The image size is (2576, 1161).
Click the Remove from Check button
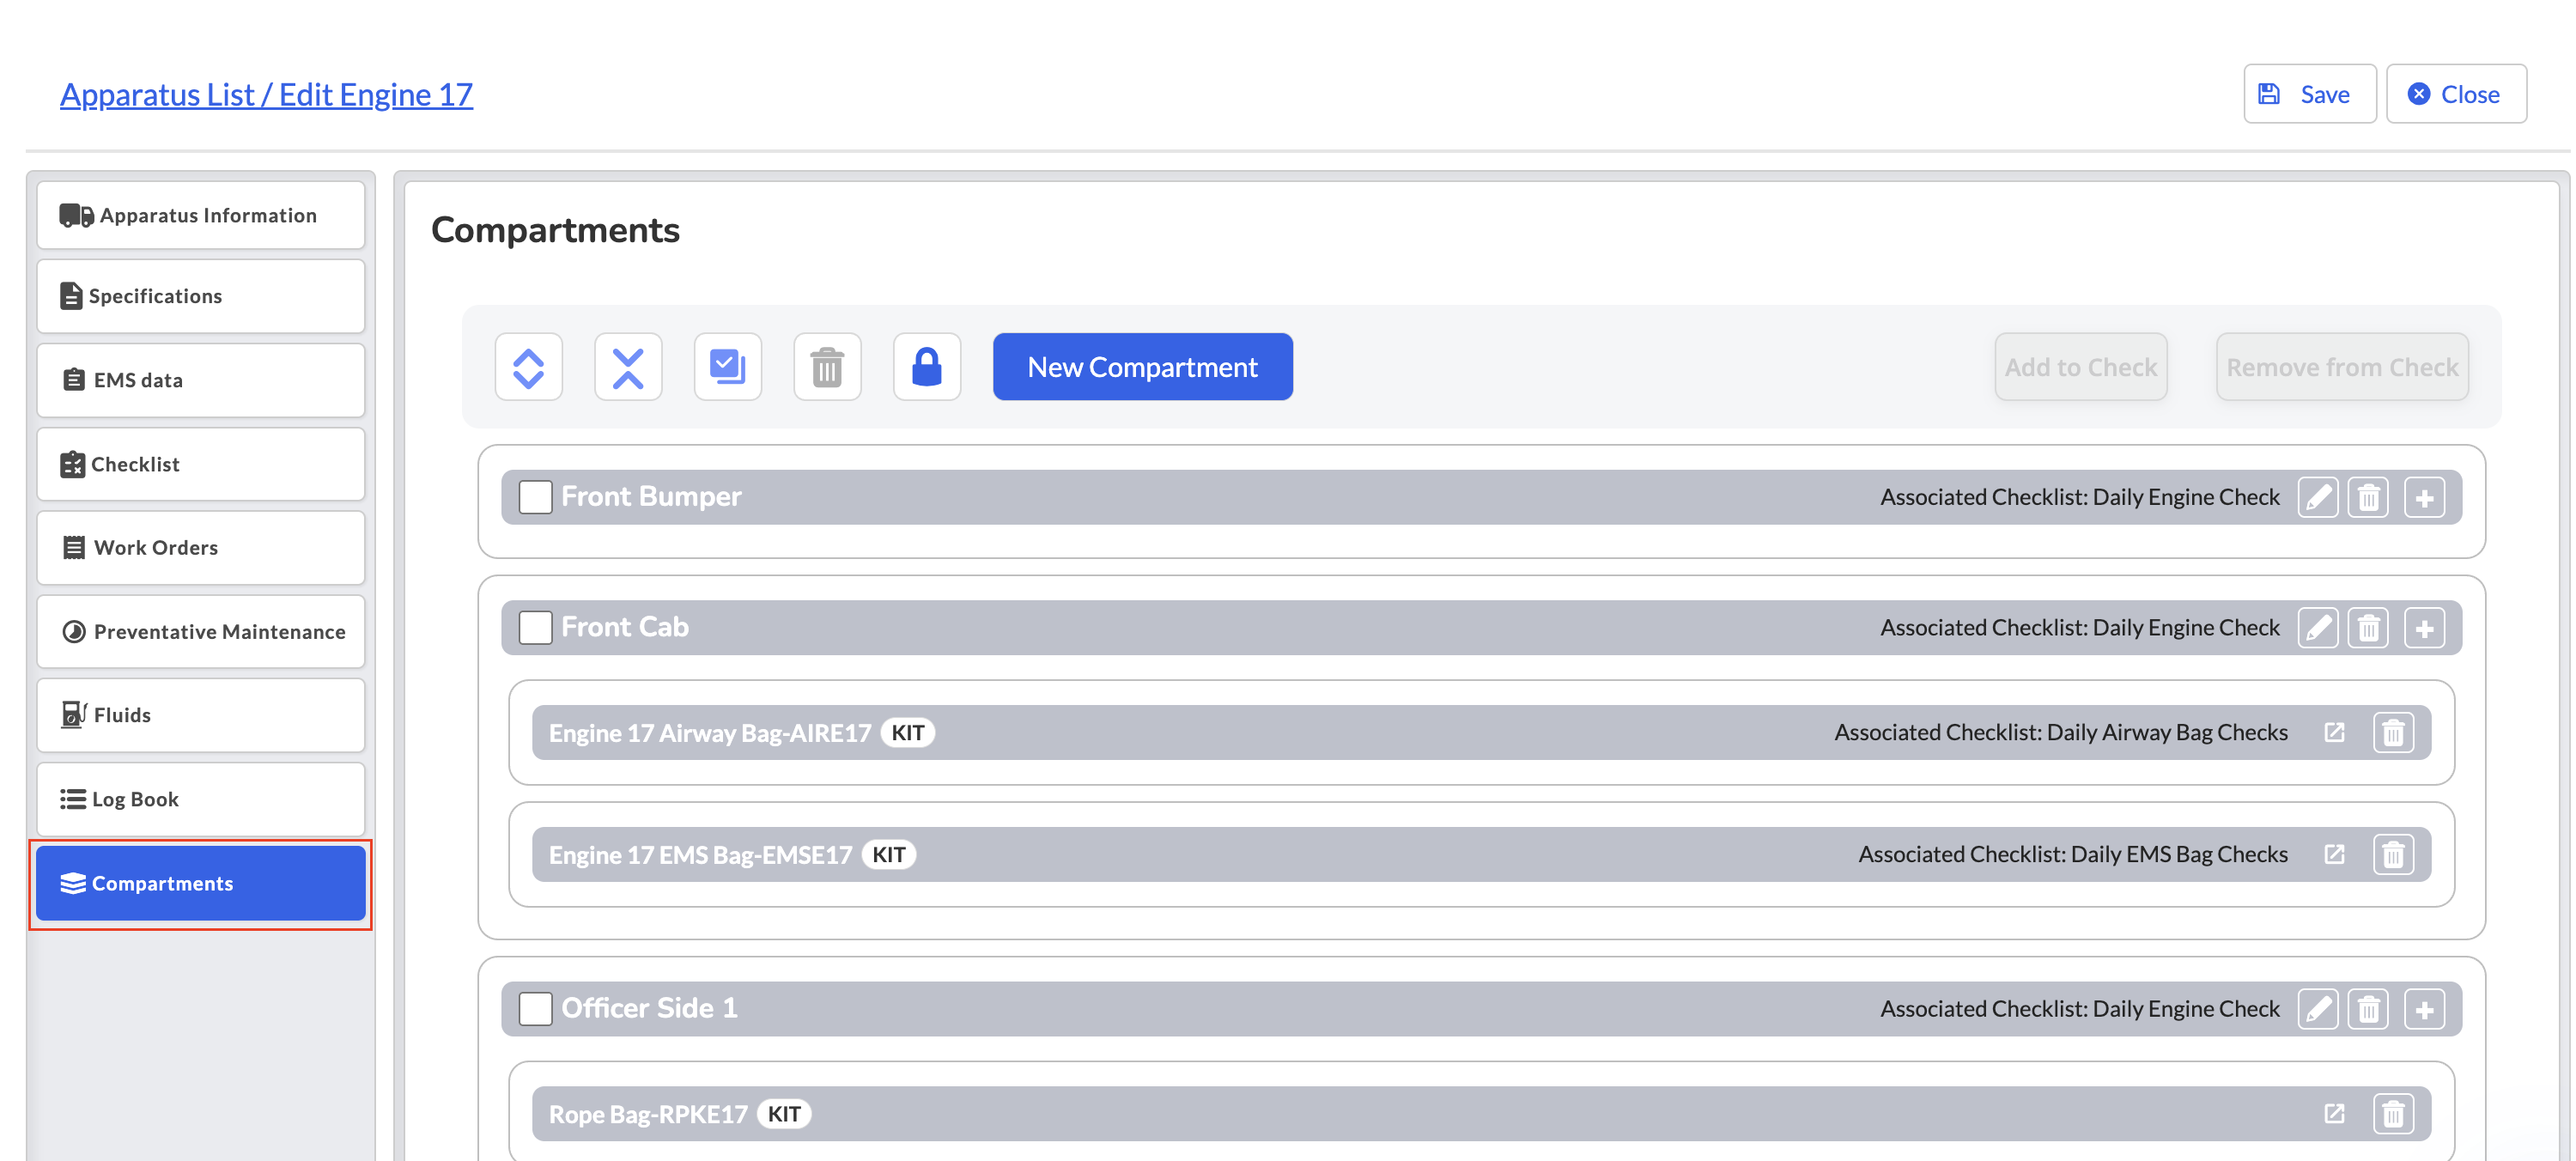2342,367
